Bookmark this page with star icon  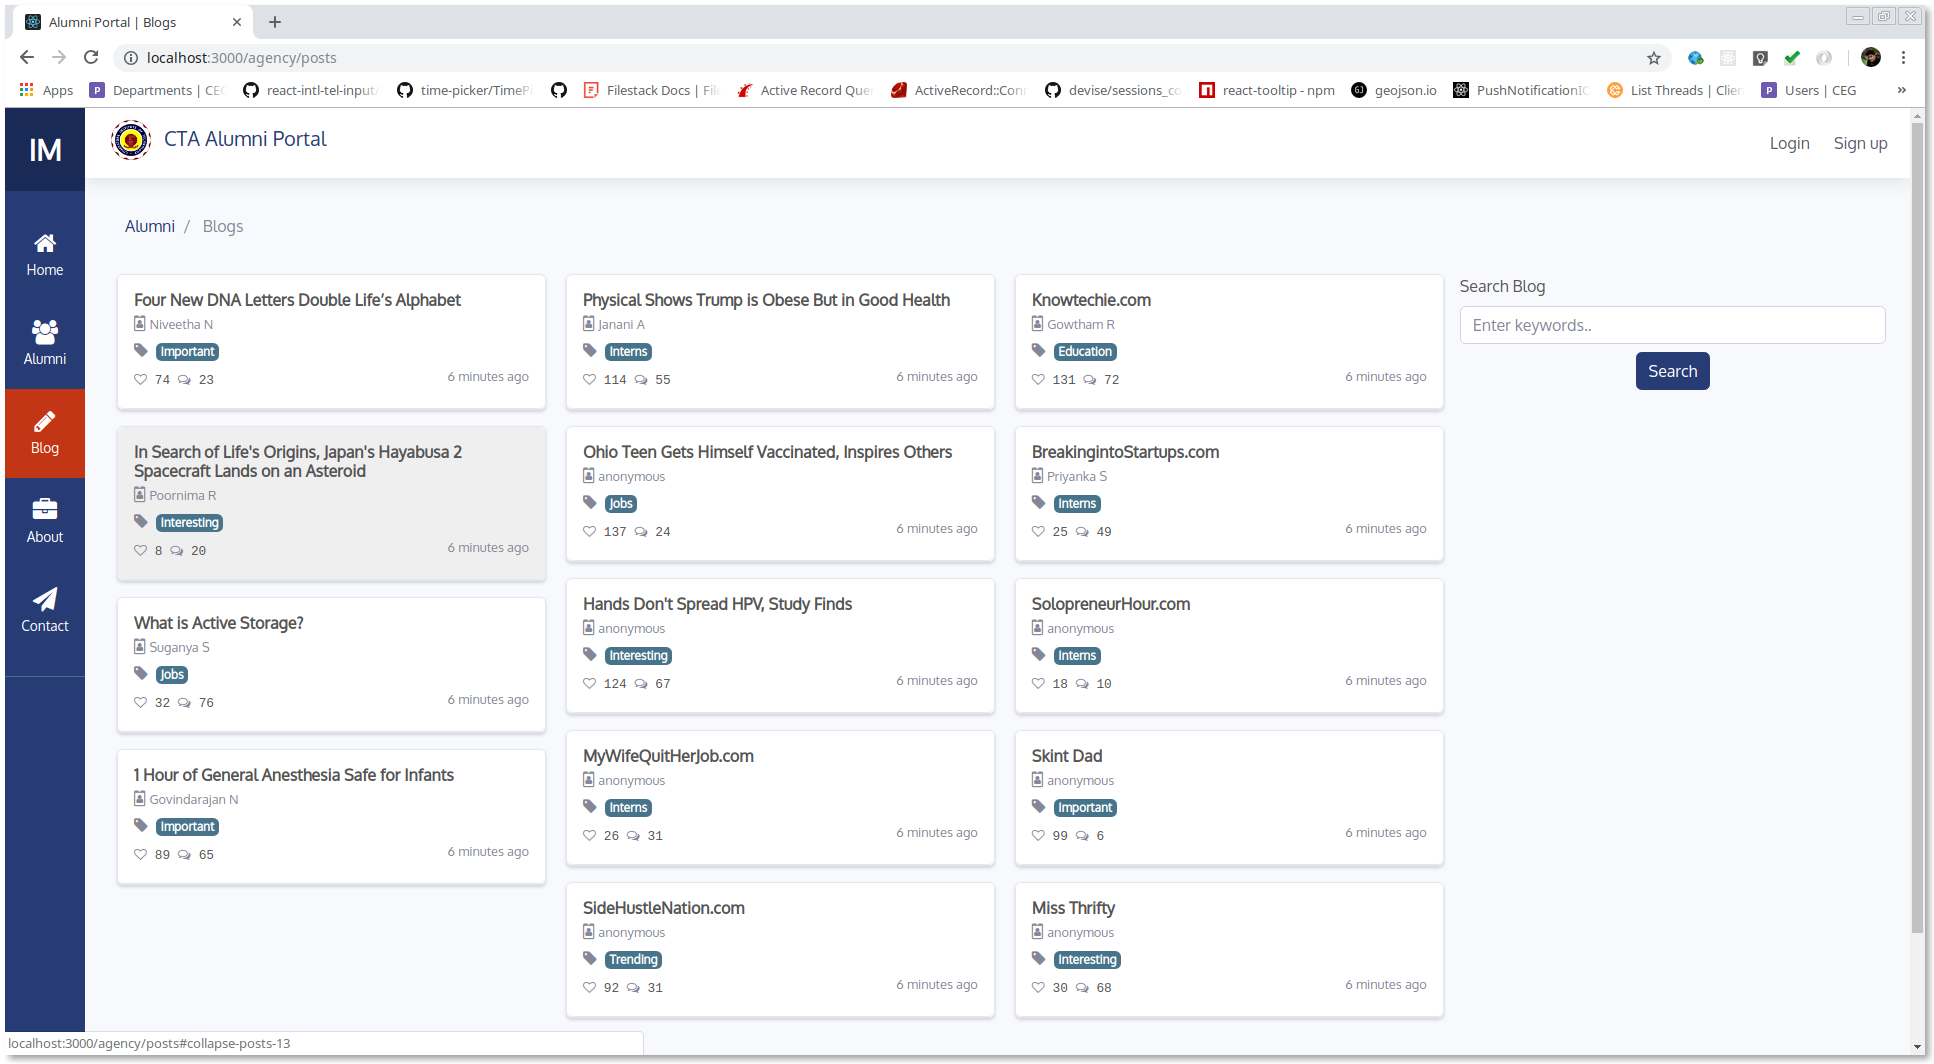[1654, 58]
